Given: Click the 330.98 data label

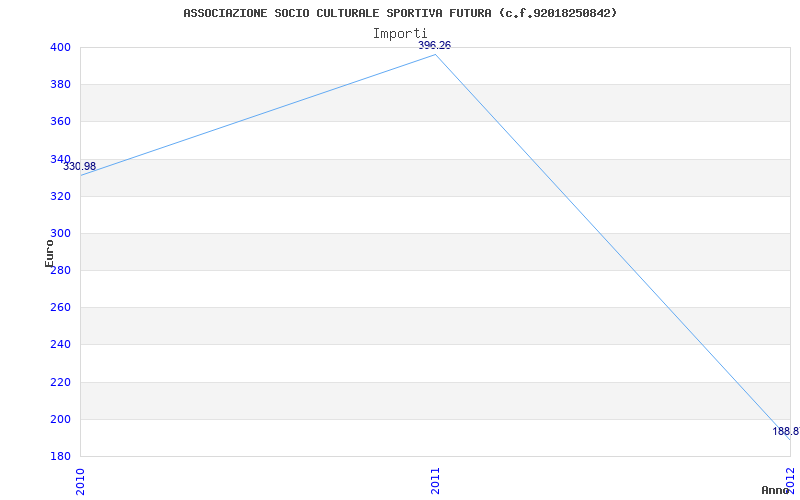Looking at the screenshot, I should tap(80, 166).
